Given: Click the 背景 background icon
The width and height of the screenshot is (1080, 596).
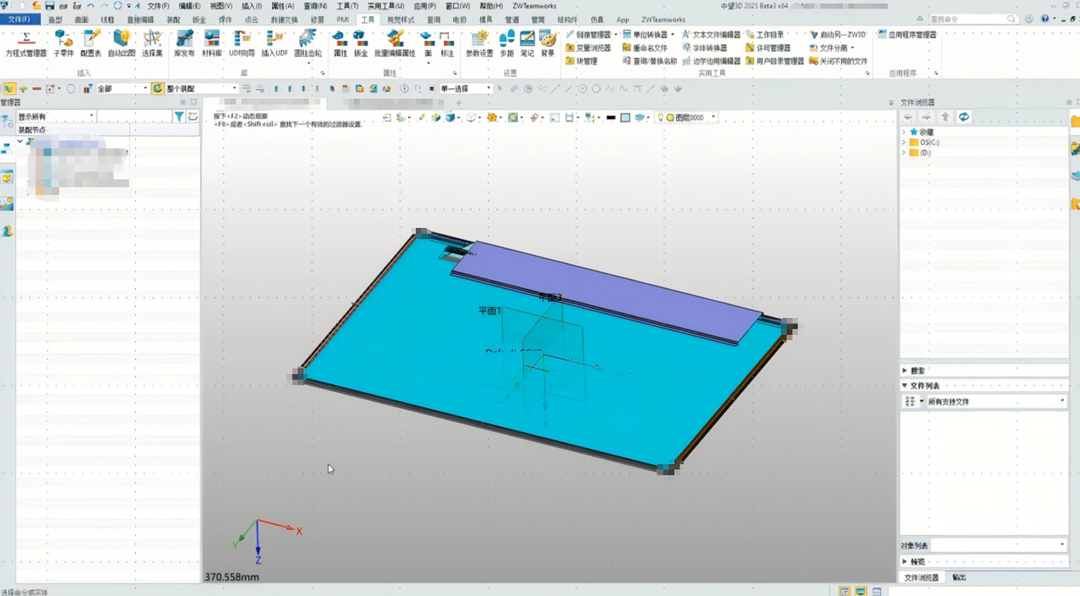Looking at the screenshot, I should tap(548, 42).
